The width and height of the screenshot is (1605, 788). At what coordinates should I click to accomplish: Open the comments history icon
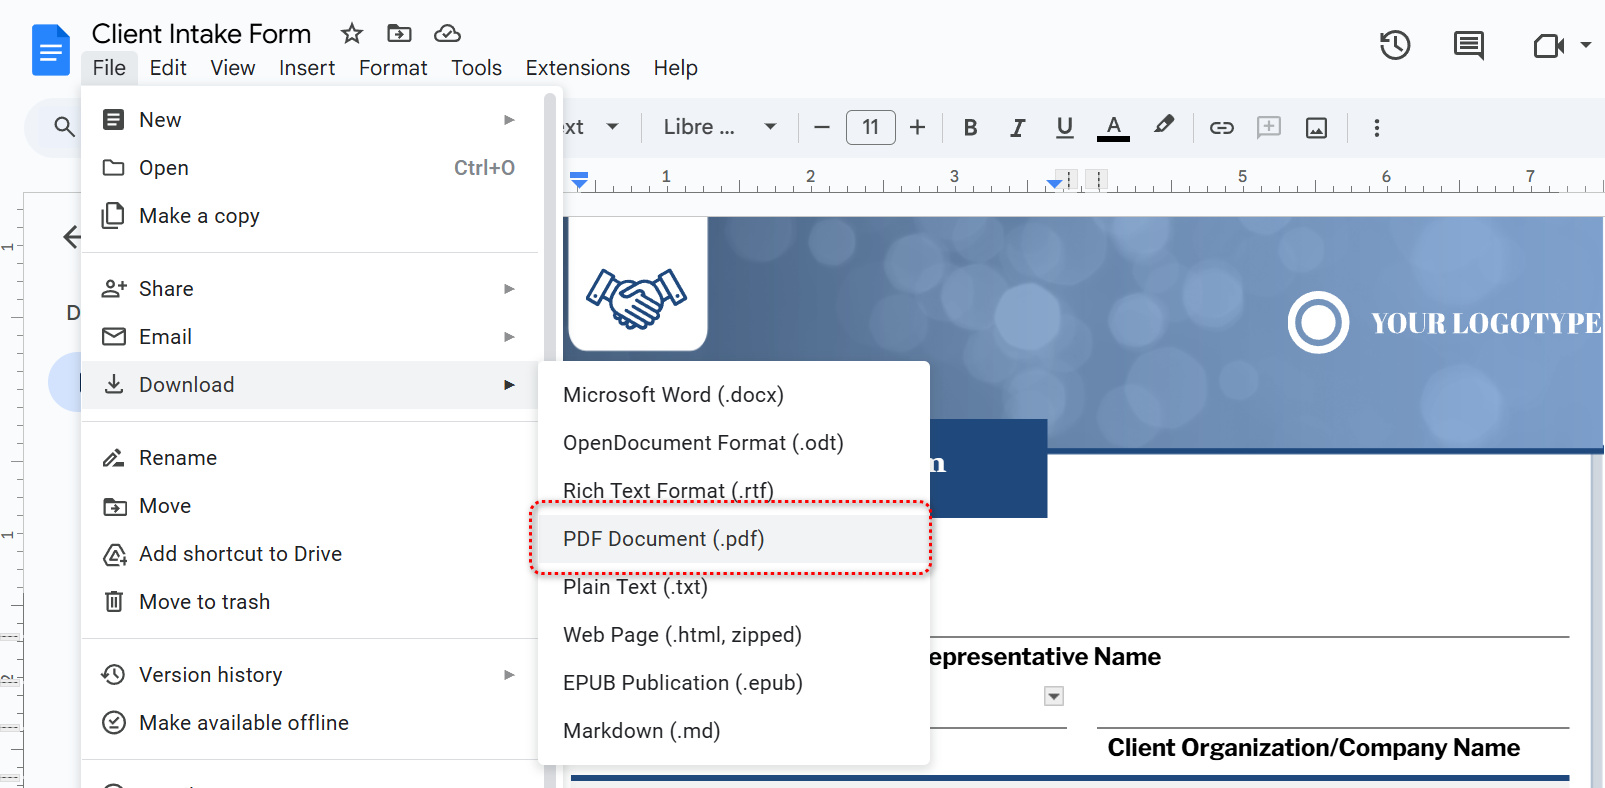click(x=1468, y=45)
